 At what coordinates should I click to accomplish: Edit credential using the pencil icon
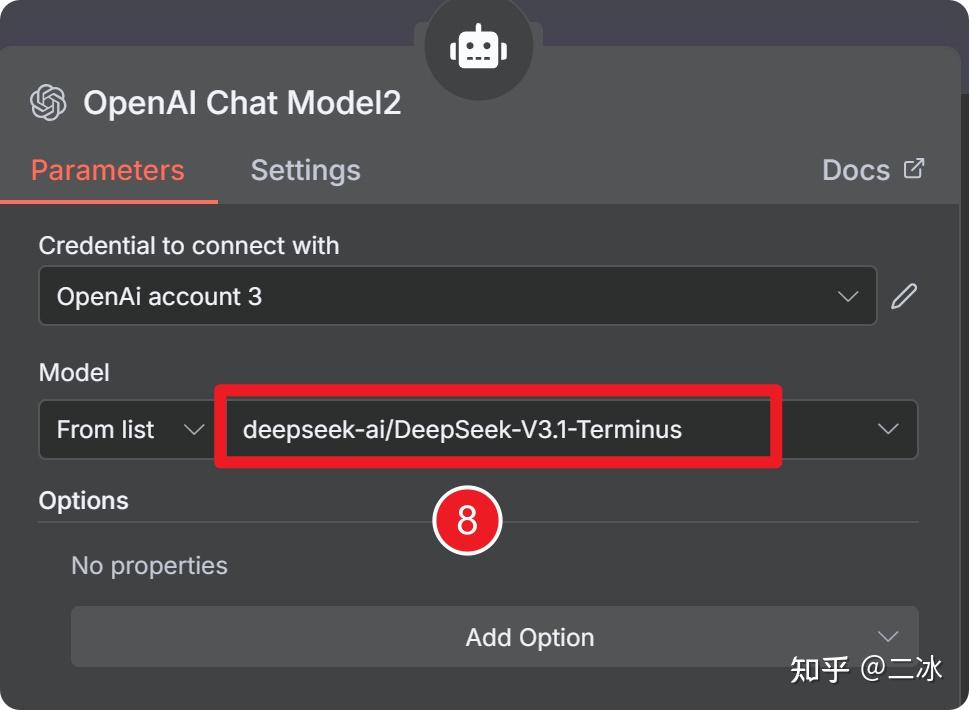[904, 296]
